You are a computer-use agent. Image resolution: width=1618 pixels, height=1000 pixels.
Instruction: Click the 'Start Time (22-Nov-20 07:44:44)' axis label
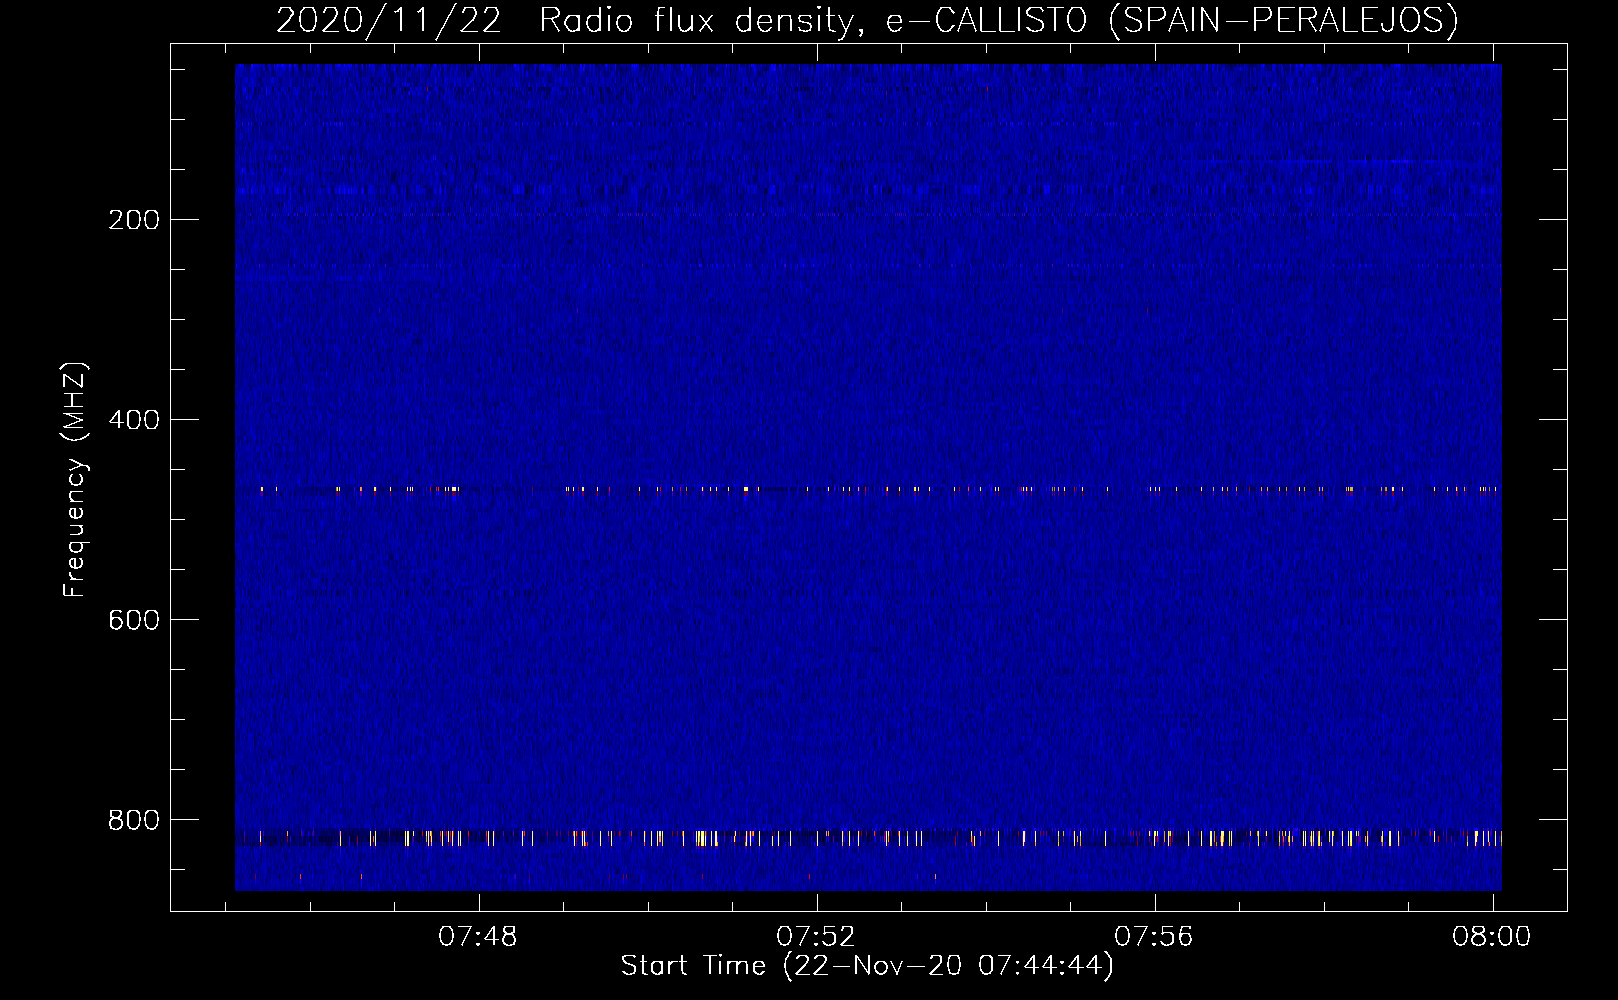867,965
